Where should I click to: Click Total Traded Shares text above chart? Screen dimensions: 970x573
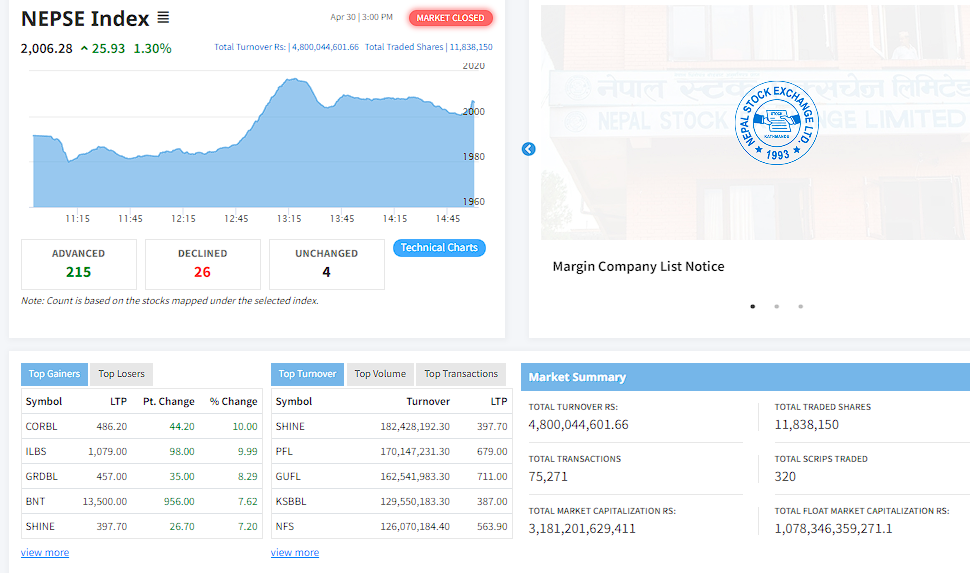(x=429, y=47)
